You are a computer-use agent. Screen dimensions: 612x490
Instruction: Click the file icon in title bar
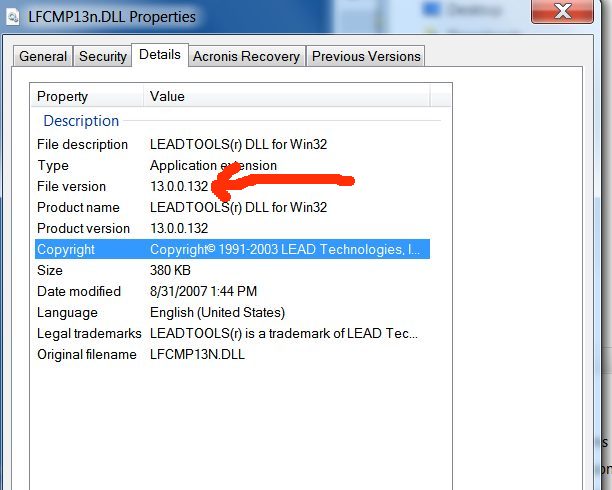pyautogui.click(x=13, y=17)
